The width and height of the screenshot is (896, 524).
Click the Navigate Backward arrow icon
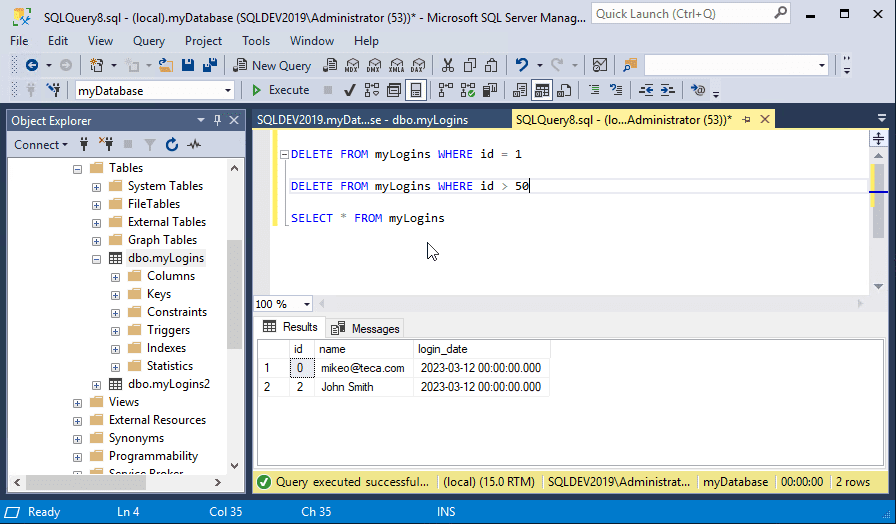coord(32,66)
